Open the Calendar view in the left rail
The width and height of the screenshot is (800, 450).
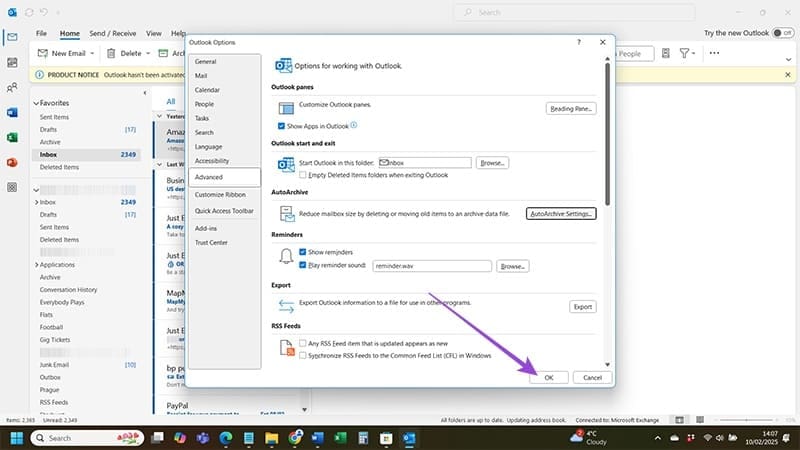pos(12,62)
